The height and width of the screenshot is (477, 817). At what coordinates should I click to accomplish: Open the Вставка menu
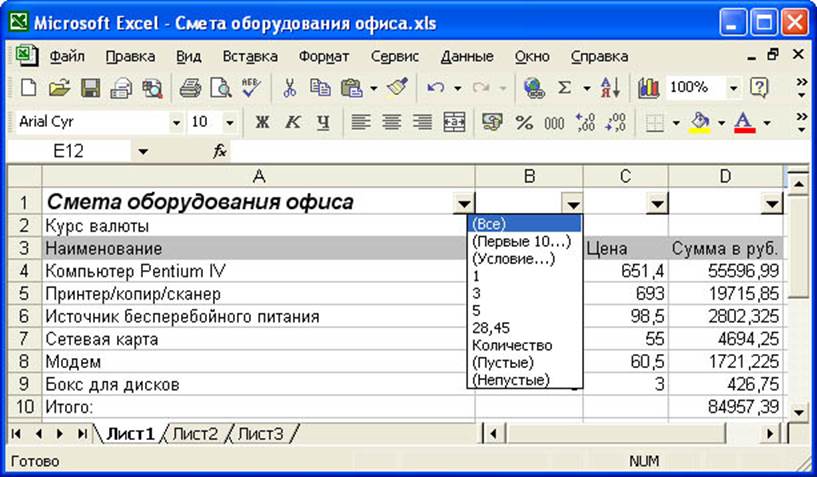pos(250,56)
